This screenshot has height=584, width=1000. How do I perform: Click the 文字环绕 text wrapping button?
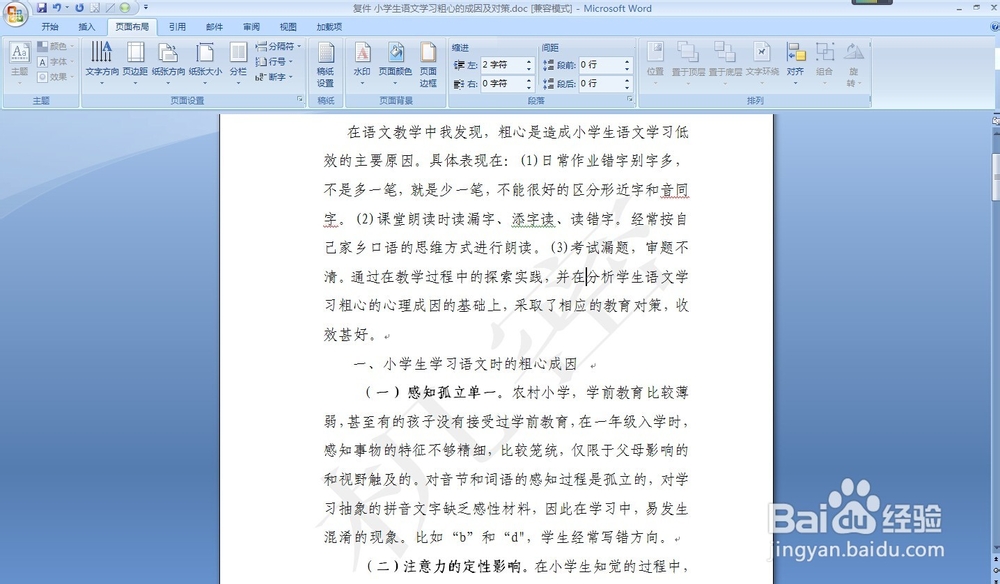coord(762,62)
